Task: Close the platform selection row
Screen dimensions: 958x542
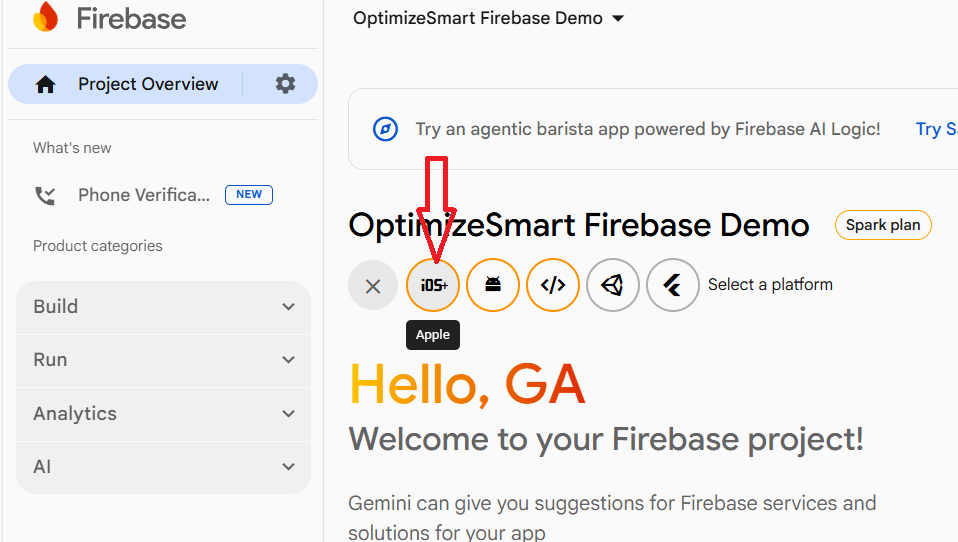Action: [x=373, y=285]
